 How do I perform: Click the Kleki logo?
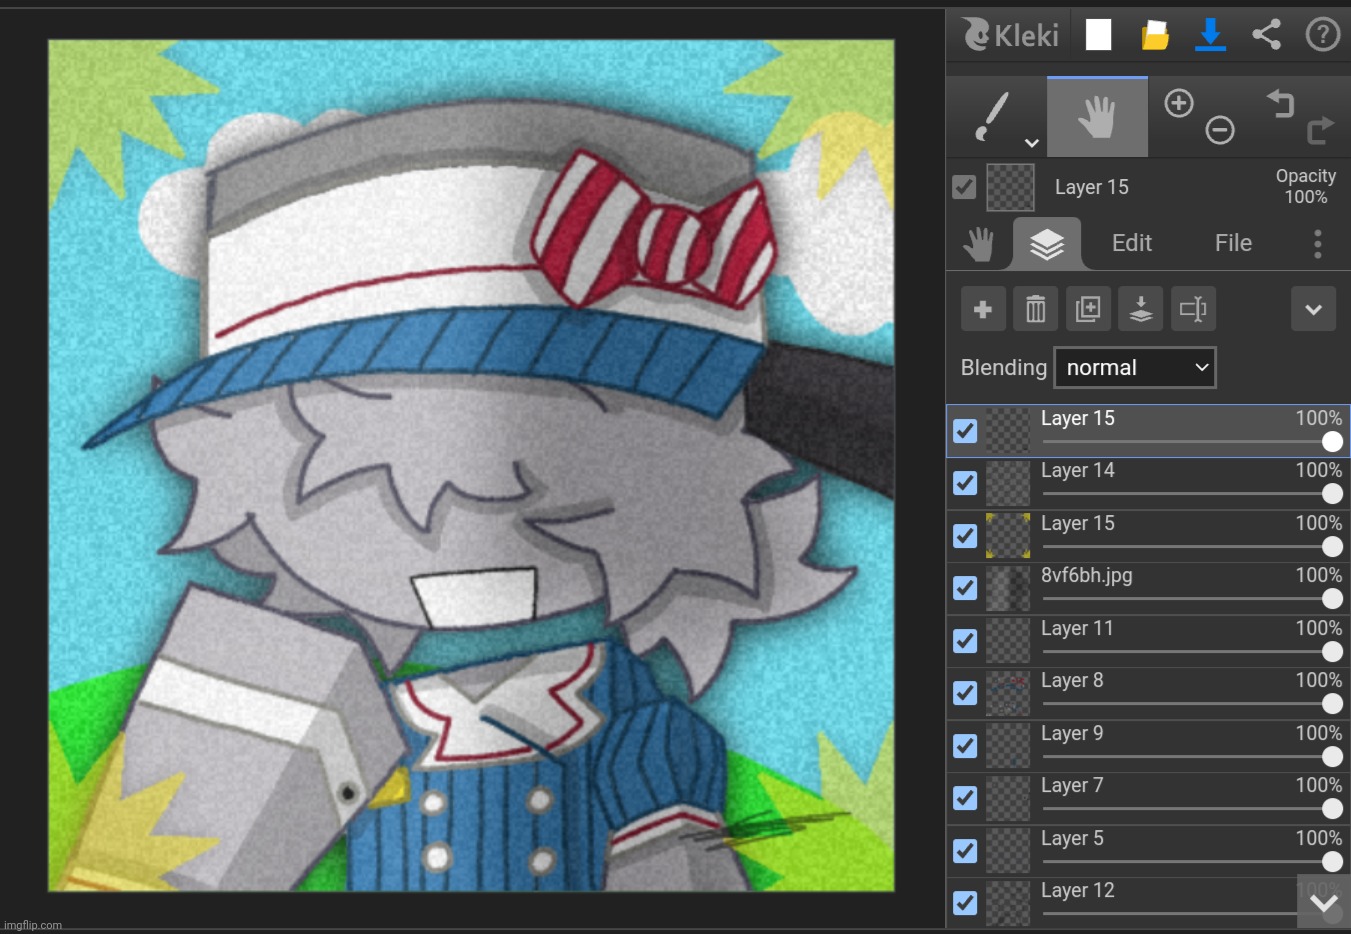point(1010,35)
